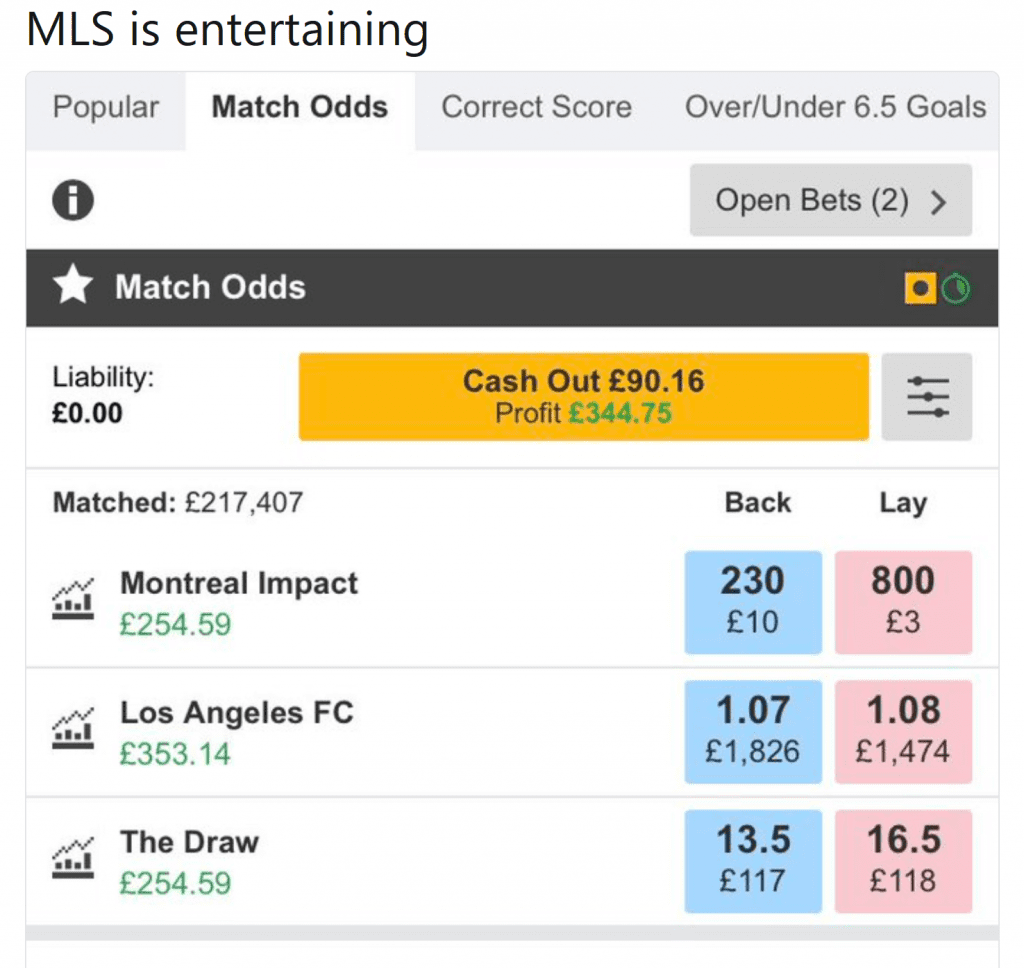
Task: Click the yellow square market icon
Action: (920, 289)
